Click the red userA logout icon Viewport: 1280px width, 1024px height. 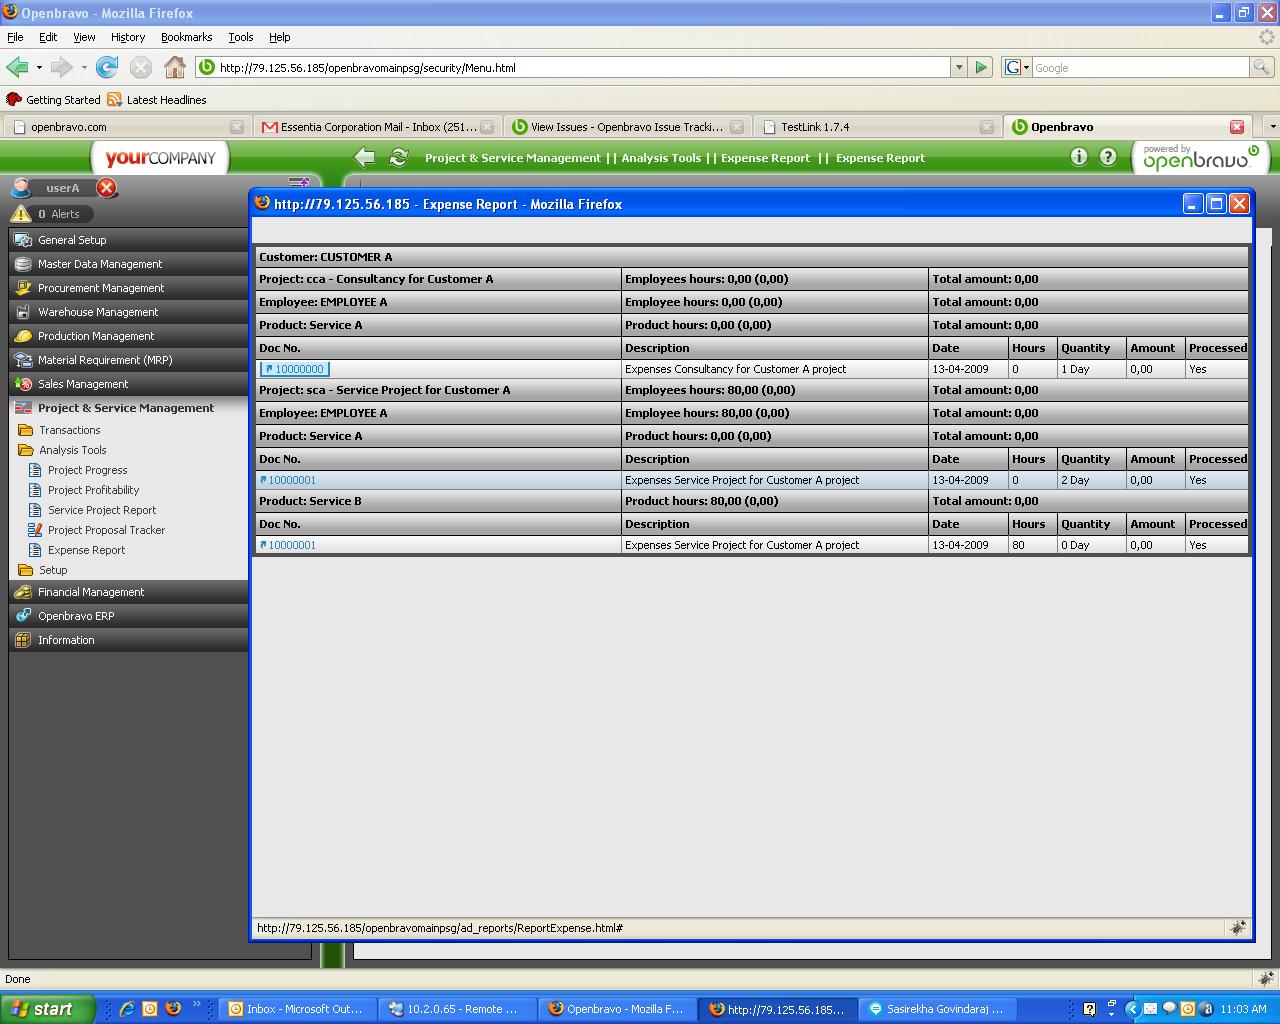(x=107, y=188)
